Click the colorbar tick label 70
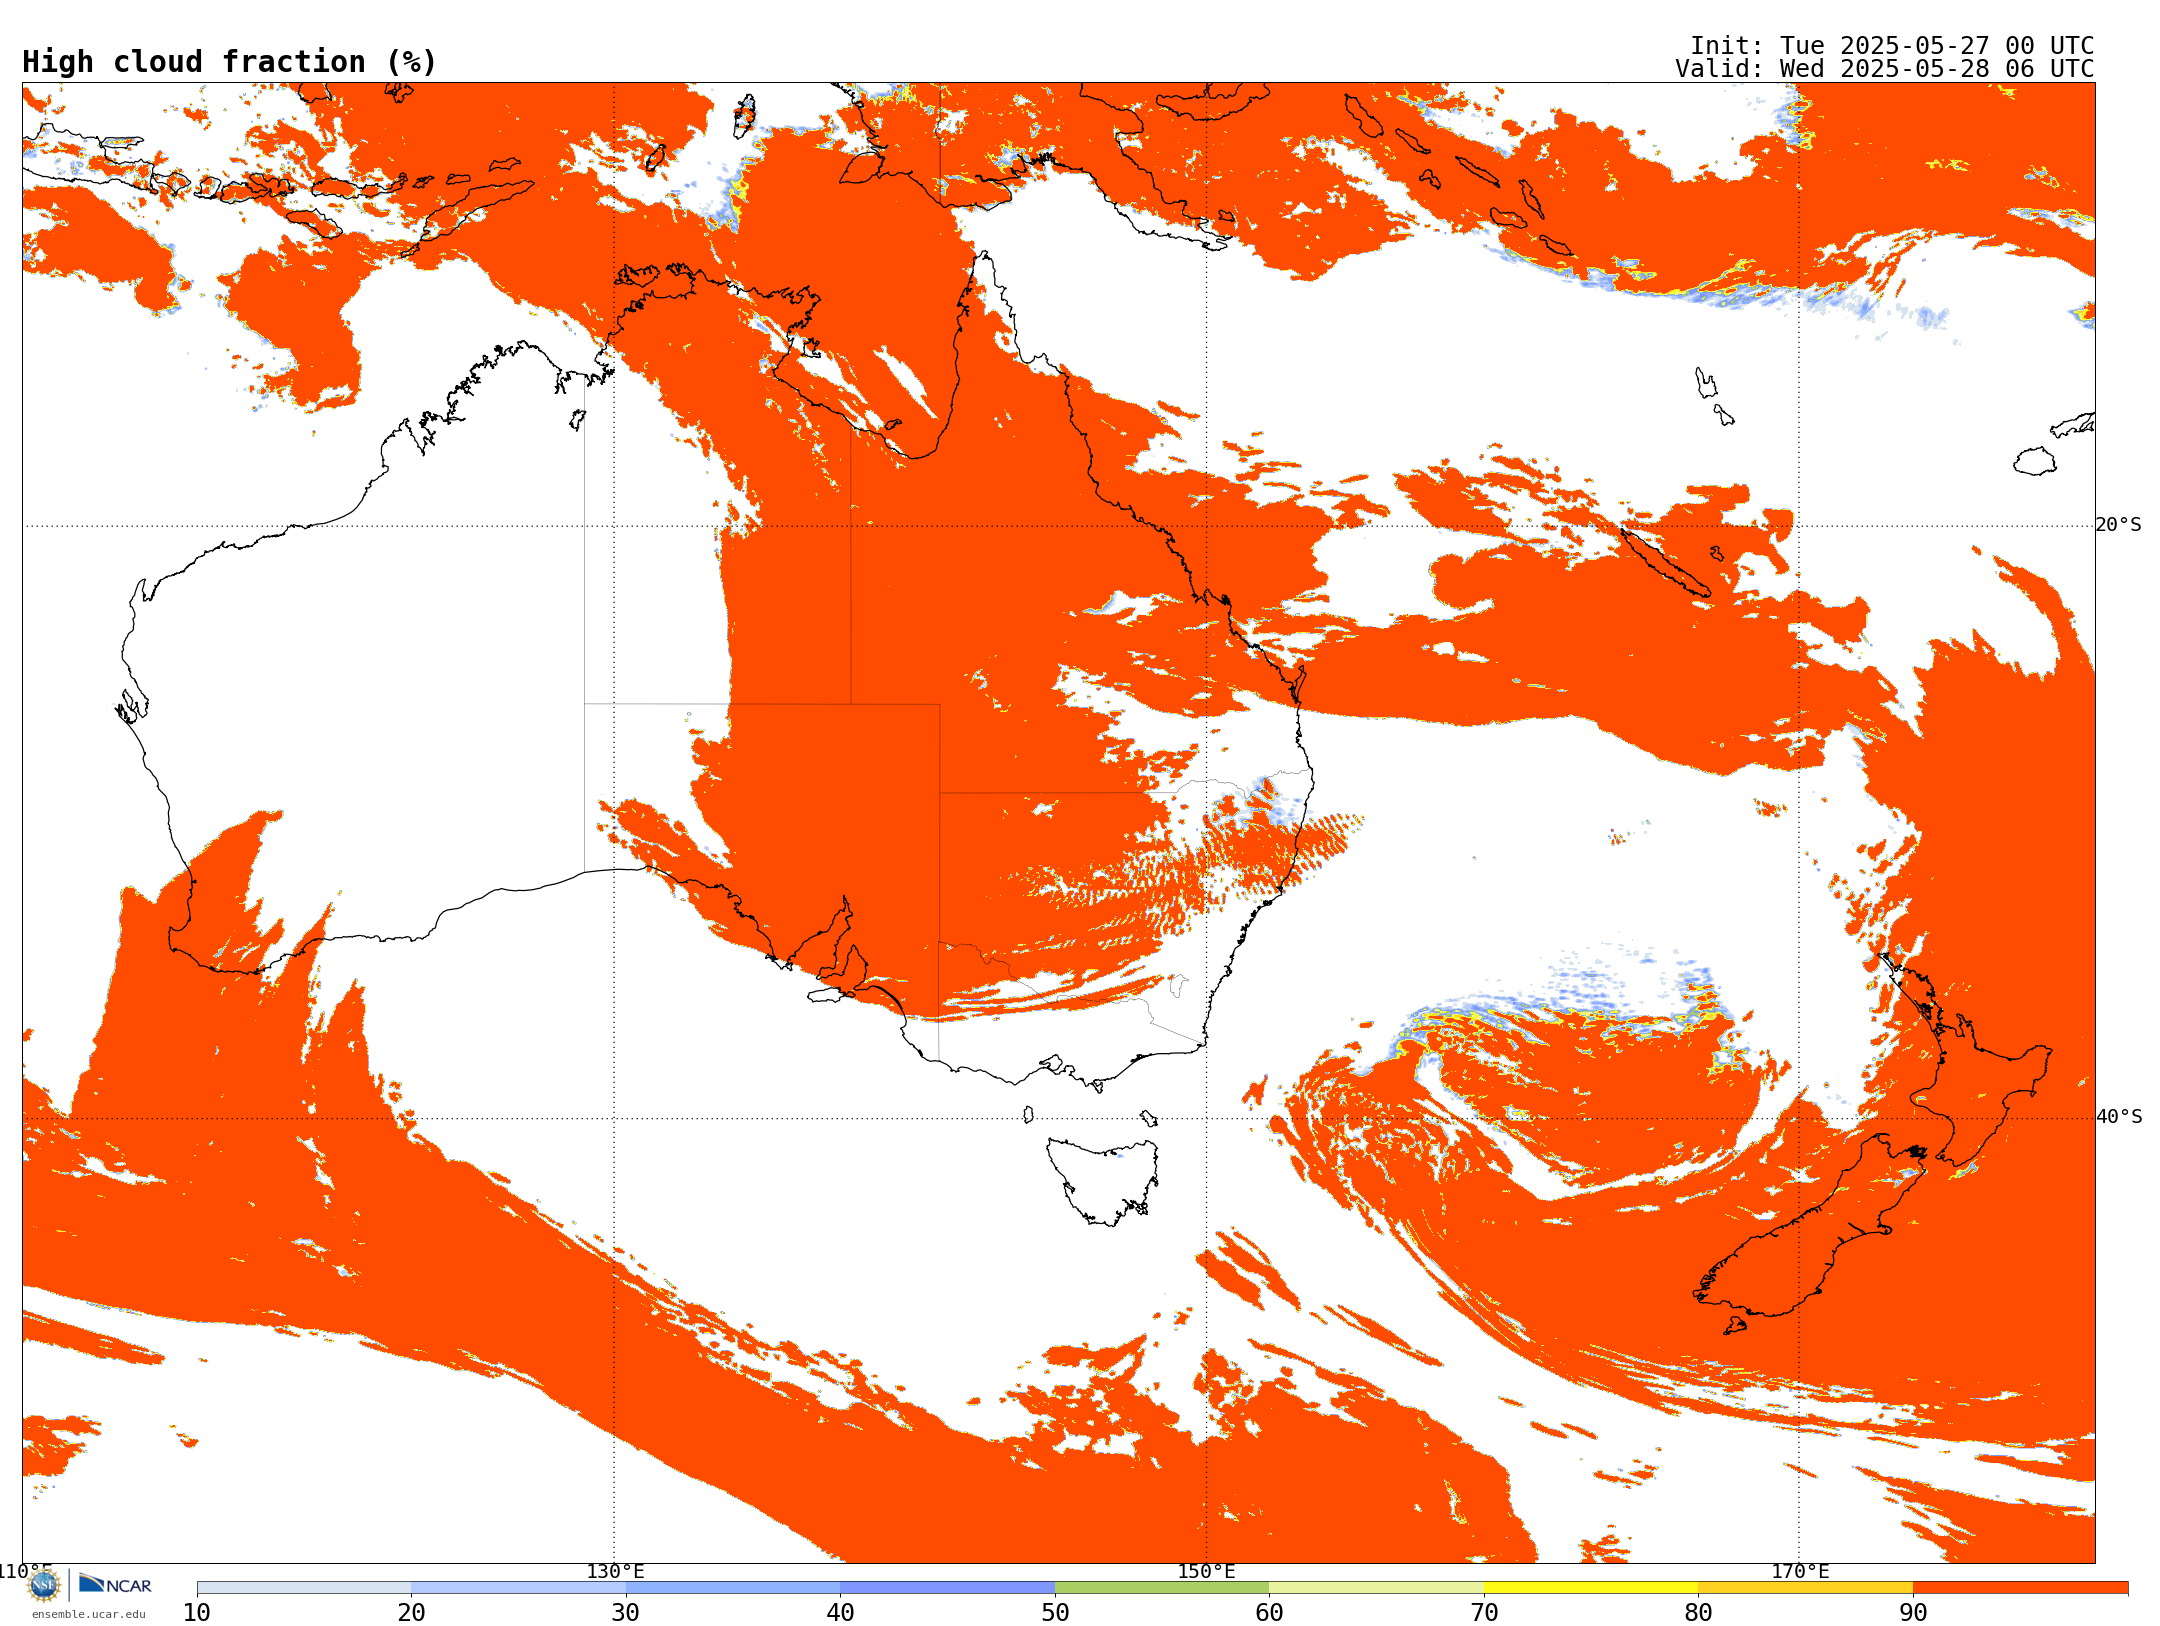Screen dimensions: 2160x1626 point(1484,1613)
